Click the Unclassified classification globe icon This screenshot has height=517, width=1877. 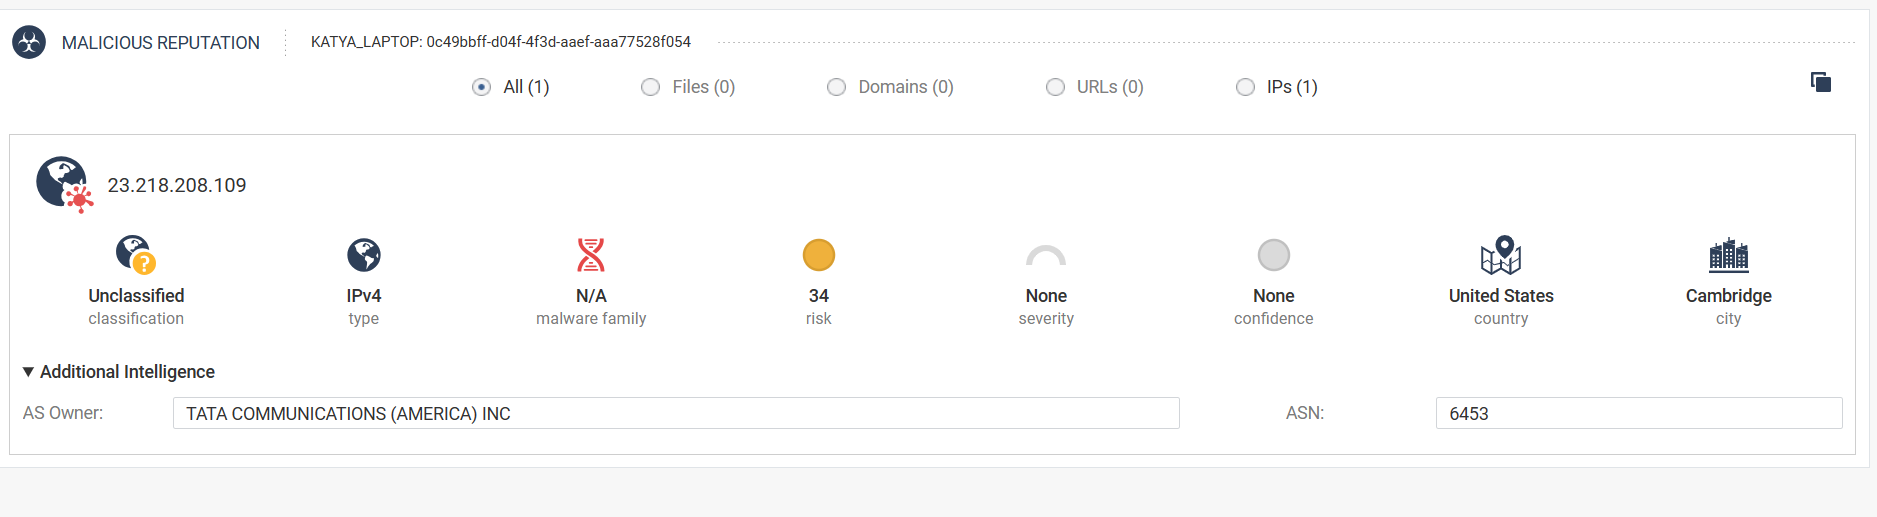(x=135, y=255)
